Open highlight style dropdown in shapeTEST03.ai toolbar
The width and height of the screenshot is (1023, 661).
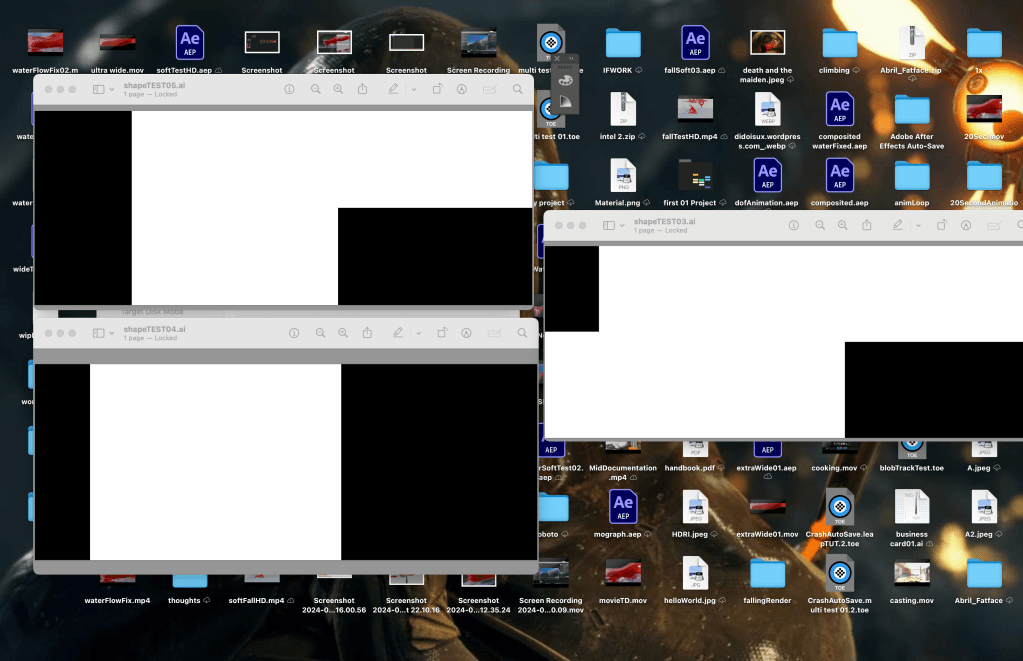920,226
